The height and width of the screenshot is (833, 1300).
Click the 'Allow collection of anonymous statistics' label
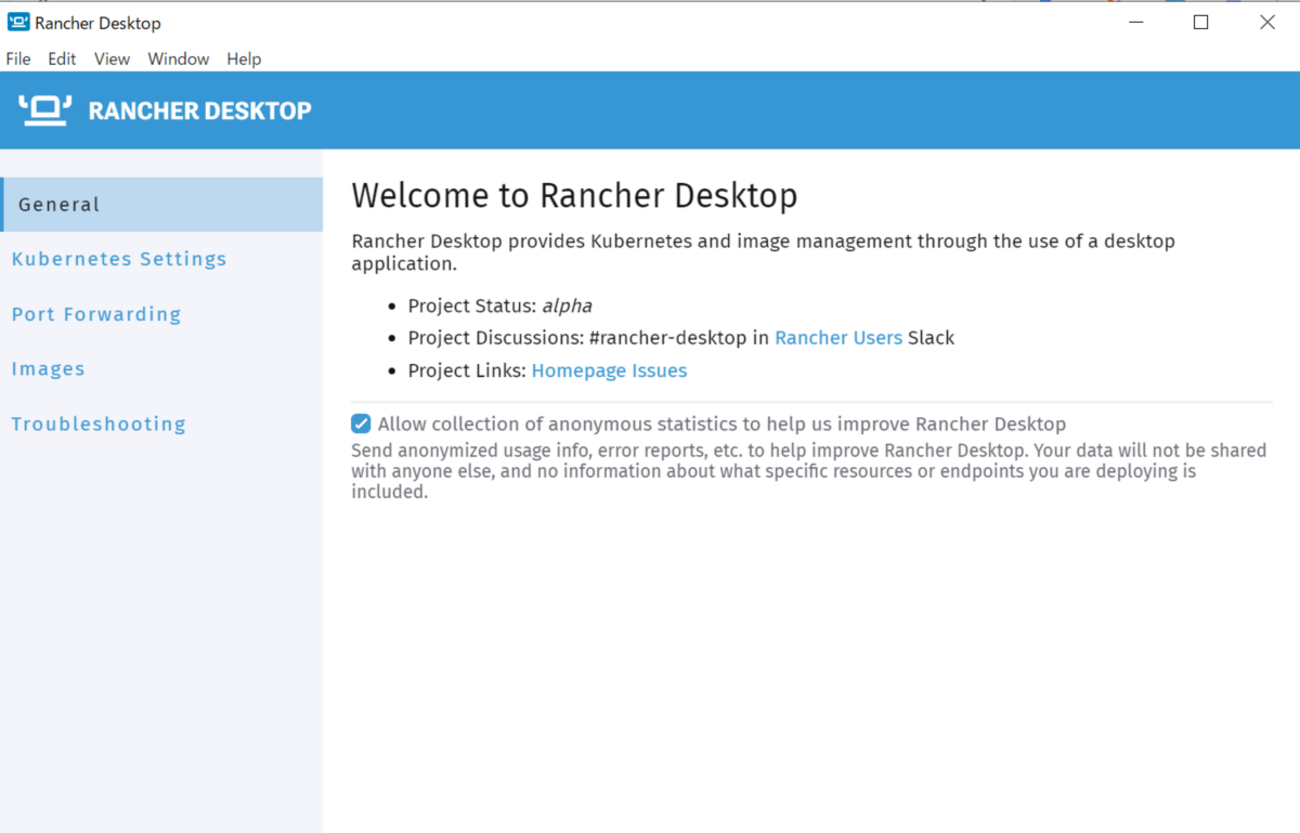point(722,424)
